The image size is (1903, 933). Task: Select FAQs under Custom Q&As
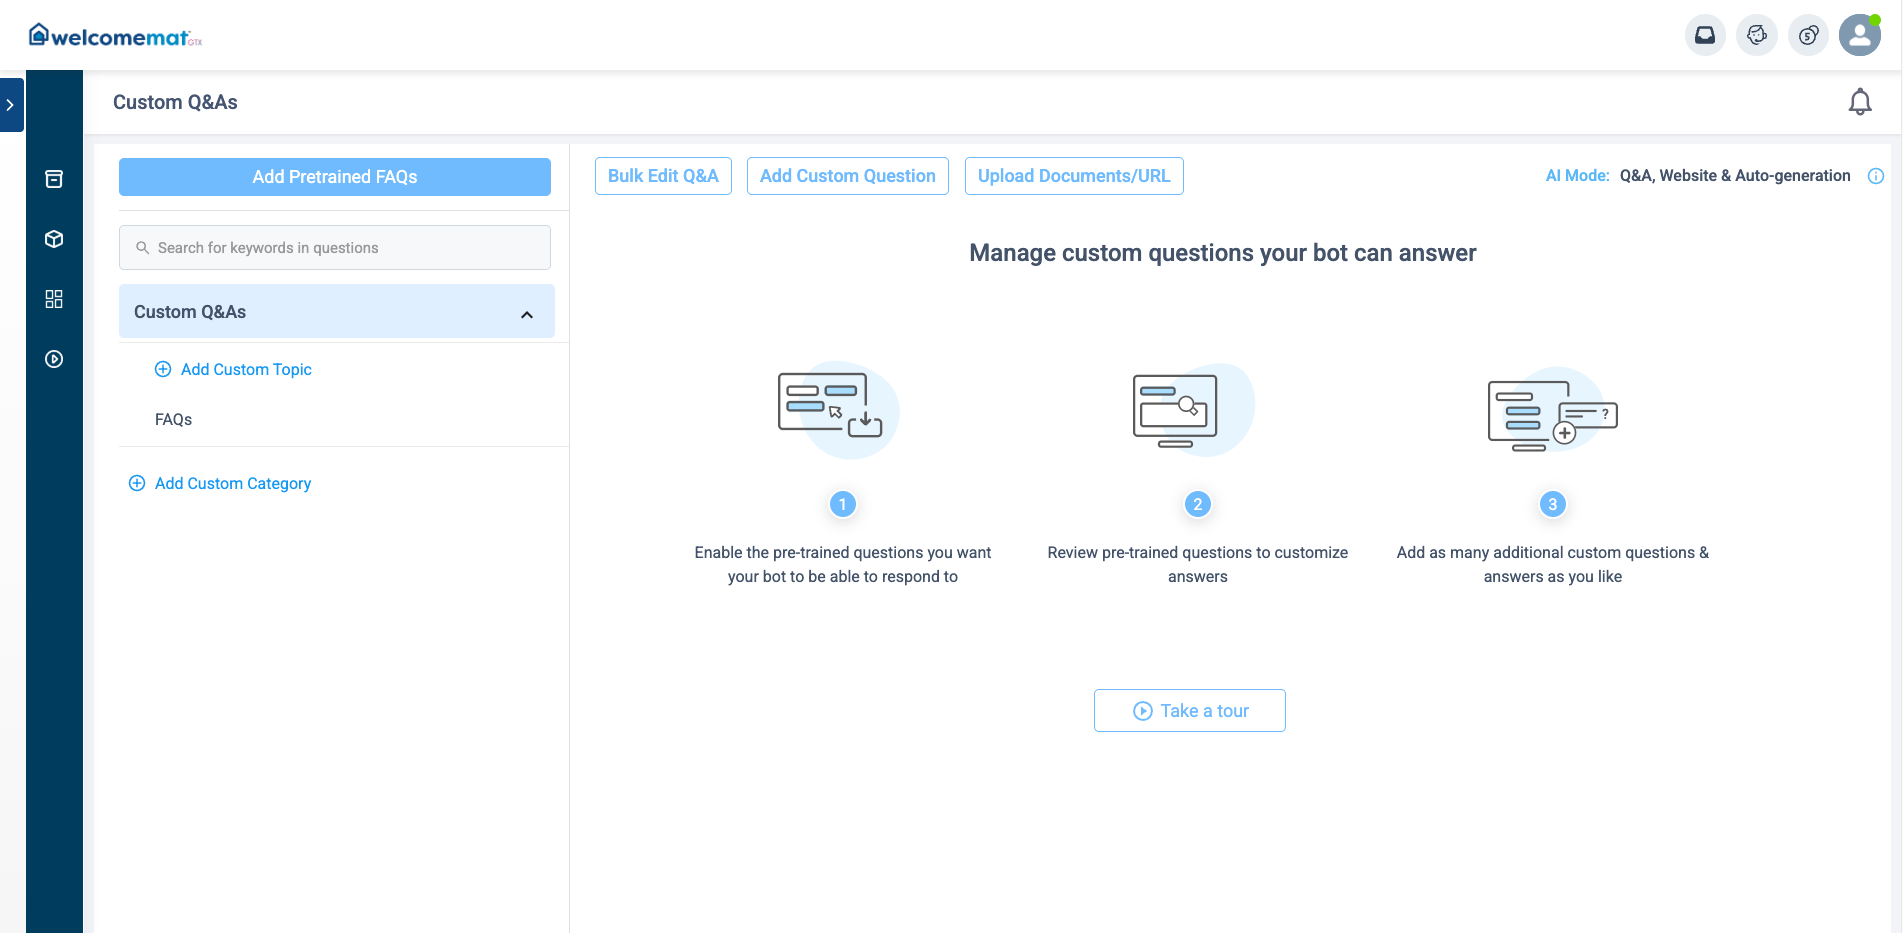pyautogui.click(x=173, y=419)
